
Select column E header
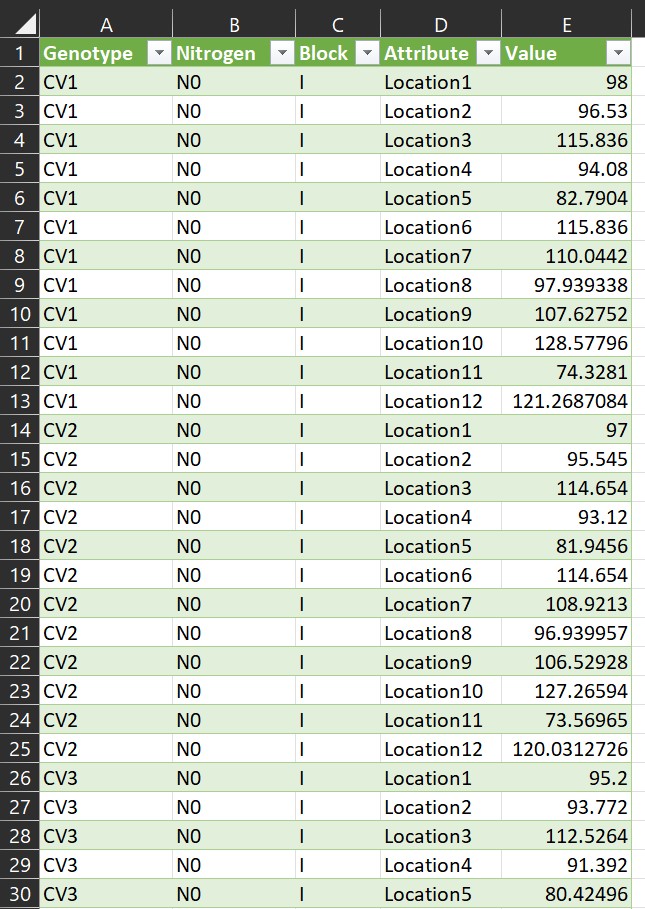(x=566, y=25)
